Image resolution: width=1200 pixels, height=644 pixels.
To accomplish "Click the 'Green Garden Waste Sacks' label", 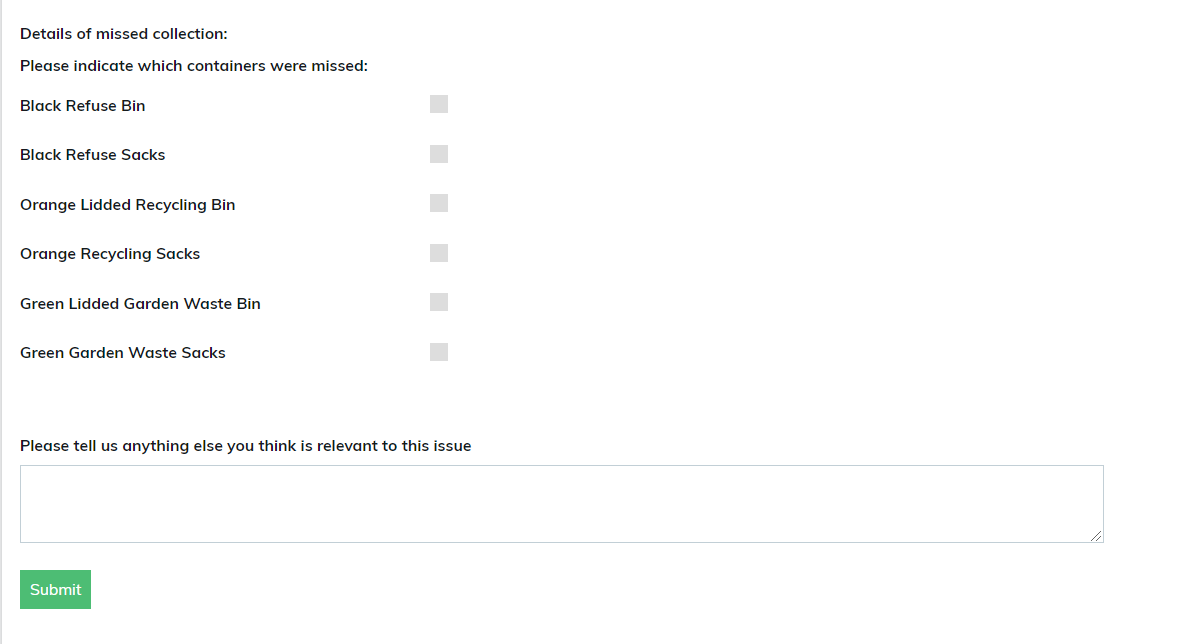I will coord(123,353).
